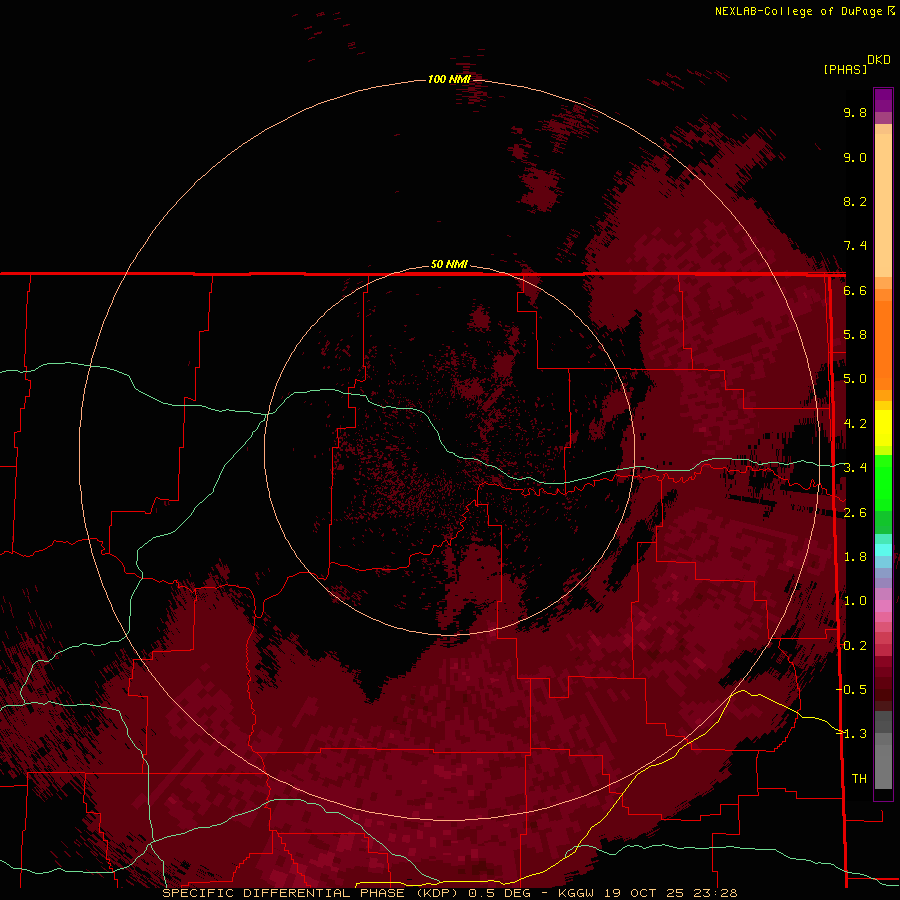Screen dimensions: 900x900
Task: Click the TH label on color scale
Action: click(x=859, y=779)
